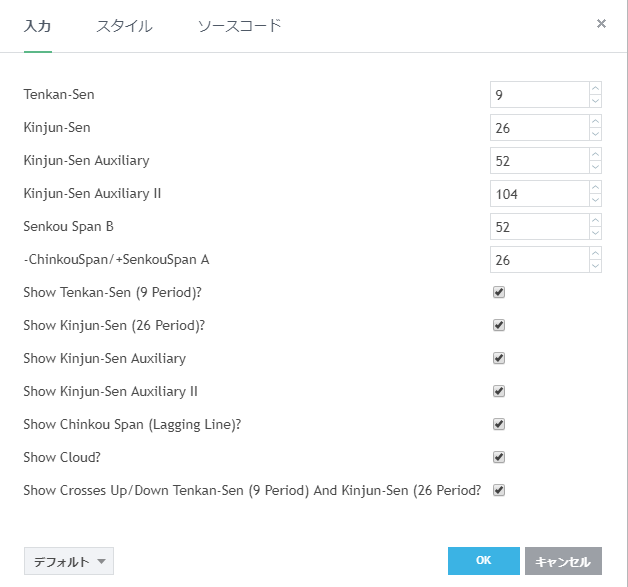The image size is (628, 587).
Task: Click the Kinjun-Sen increment arrow
Action: 595,122
